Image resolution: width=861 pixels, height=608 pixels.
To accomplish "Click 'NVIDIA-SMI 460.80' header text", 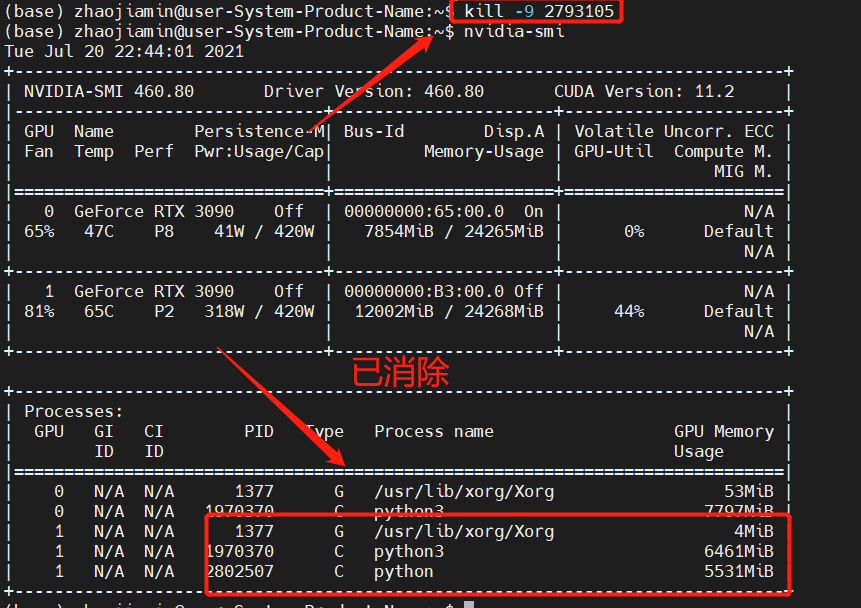I will 109,91.
